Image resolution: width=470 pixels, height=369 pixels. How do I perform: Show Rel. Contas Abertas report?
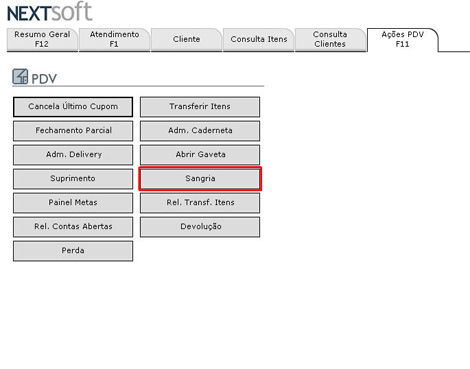coord(73,227)
